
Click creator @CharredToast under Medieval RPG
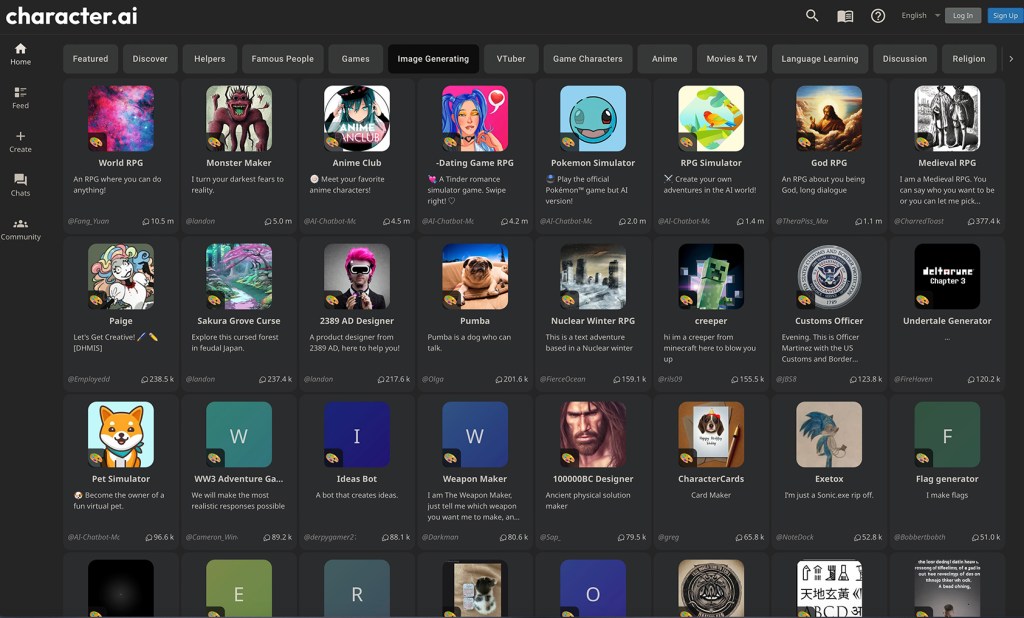(919, 221)
